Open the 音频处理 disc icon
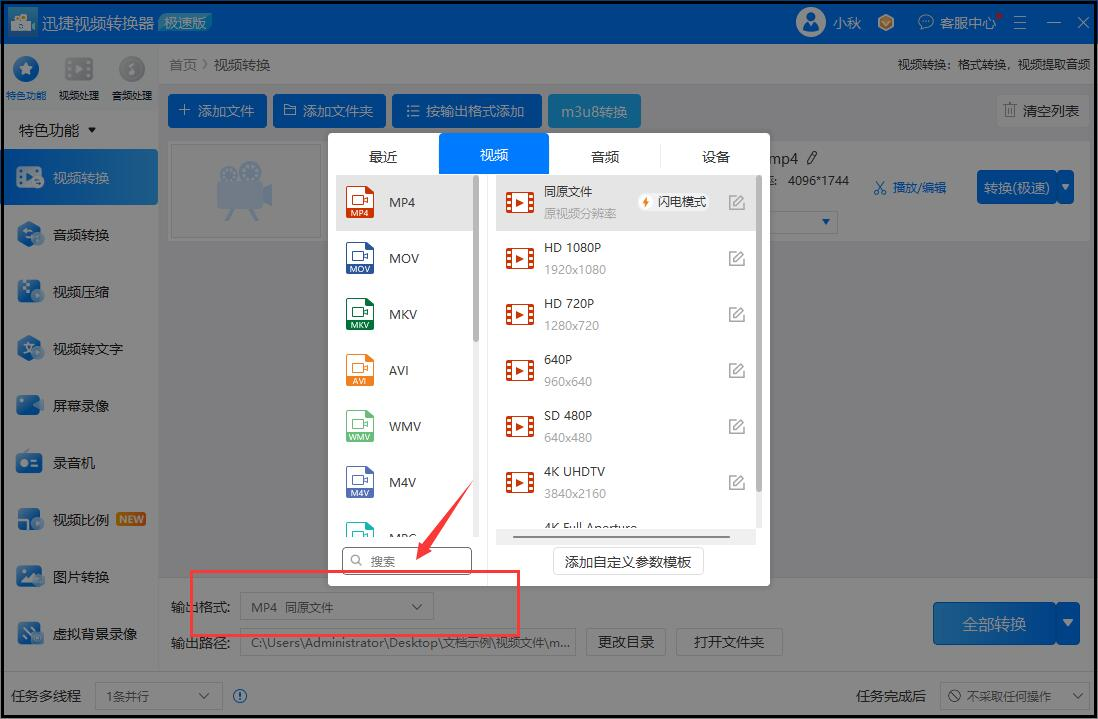This screenshot has width=1098, height=719. tap(132, 69)
